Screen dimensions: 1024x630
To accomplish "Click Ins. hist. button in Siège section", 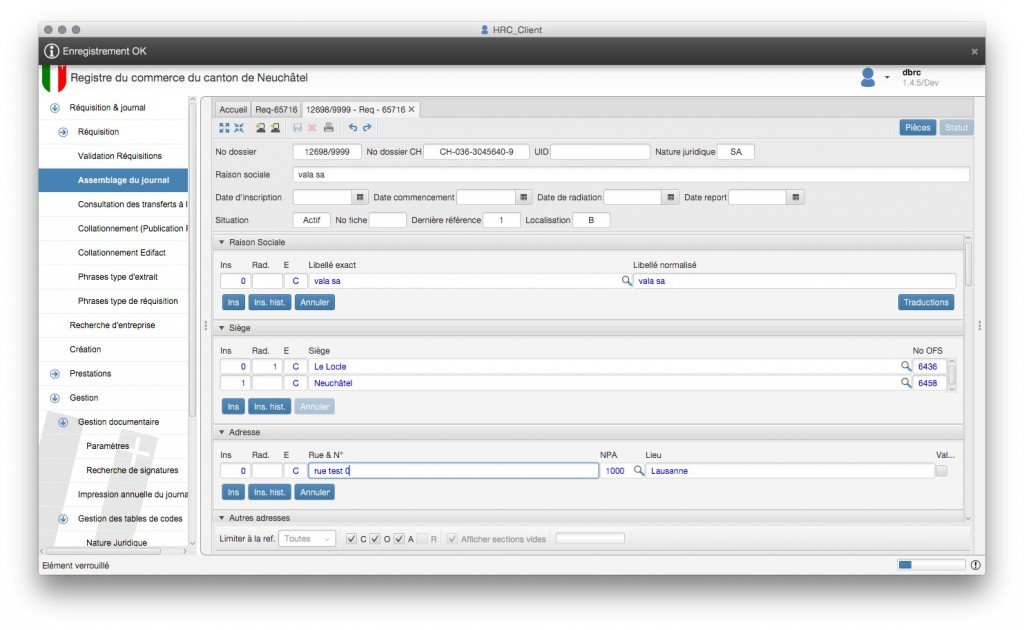I will (x=270, y=407).
